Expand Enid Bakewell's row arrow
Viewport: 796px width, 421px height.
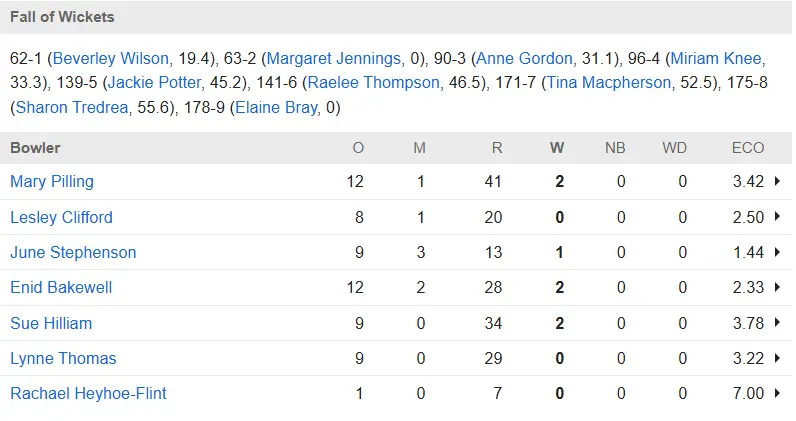click(777, 287)
